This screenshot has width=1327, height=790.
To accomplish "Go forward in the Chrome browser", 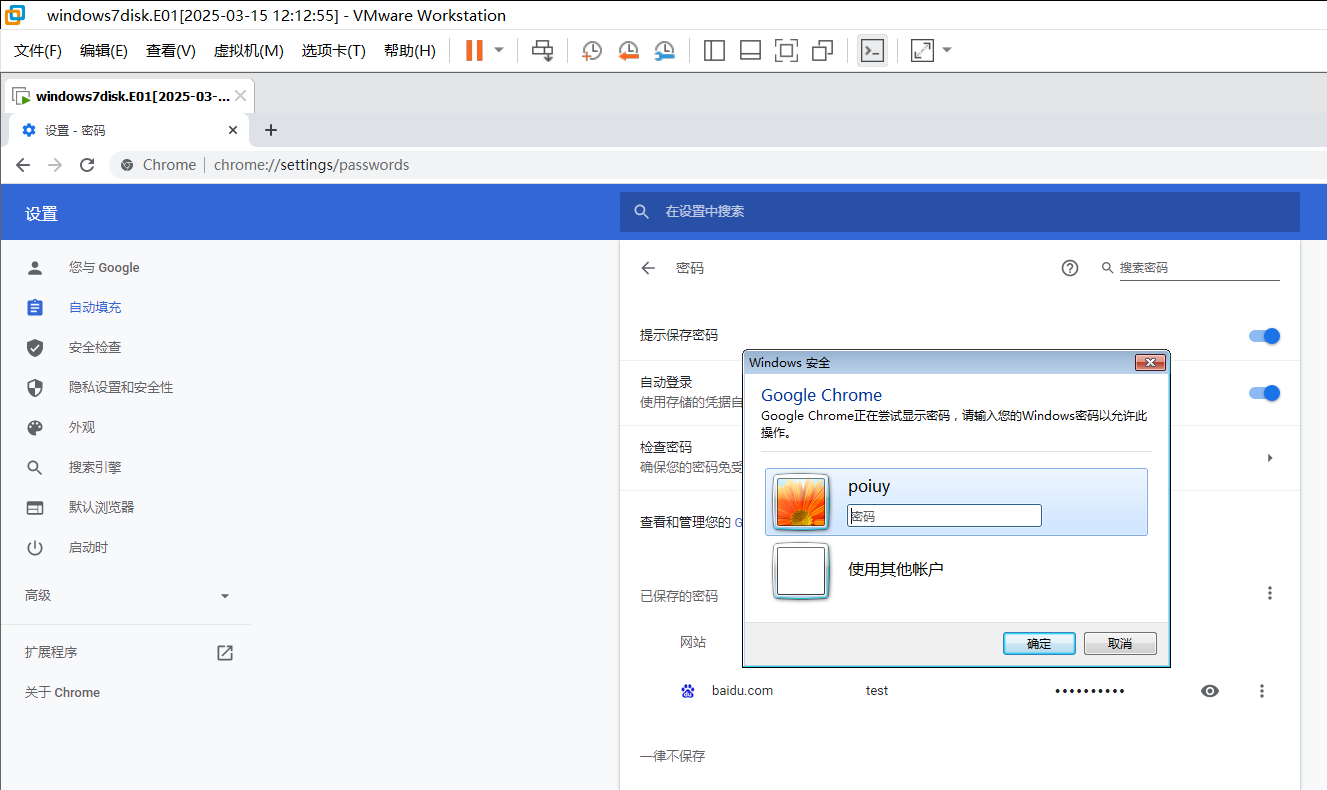I will [x=55, y=165].
